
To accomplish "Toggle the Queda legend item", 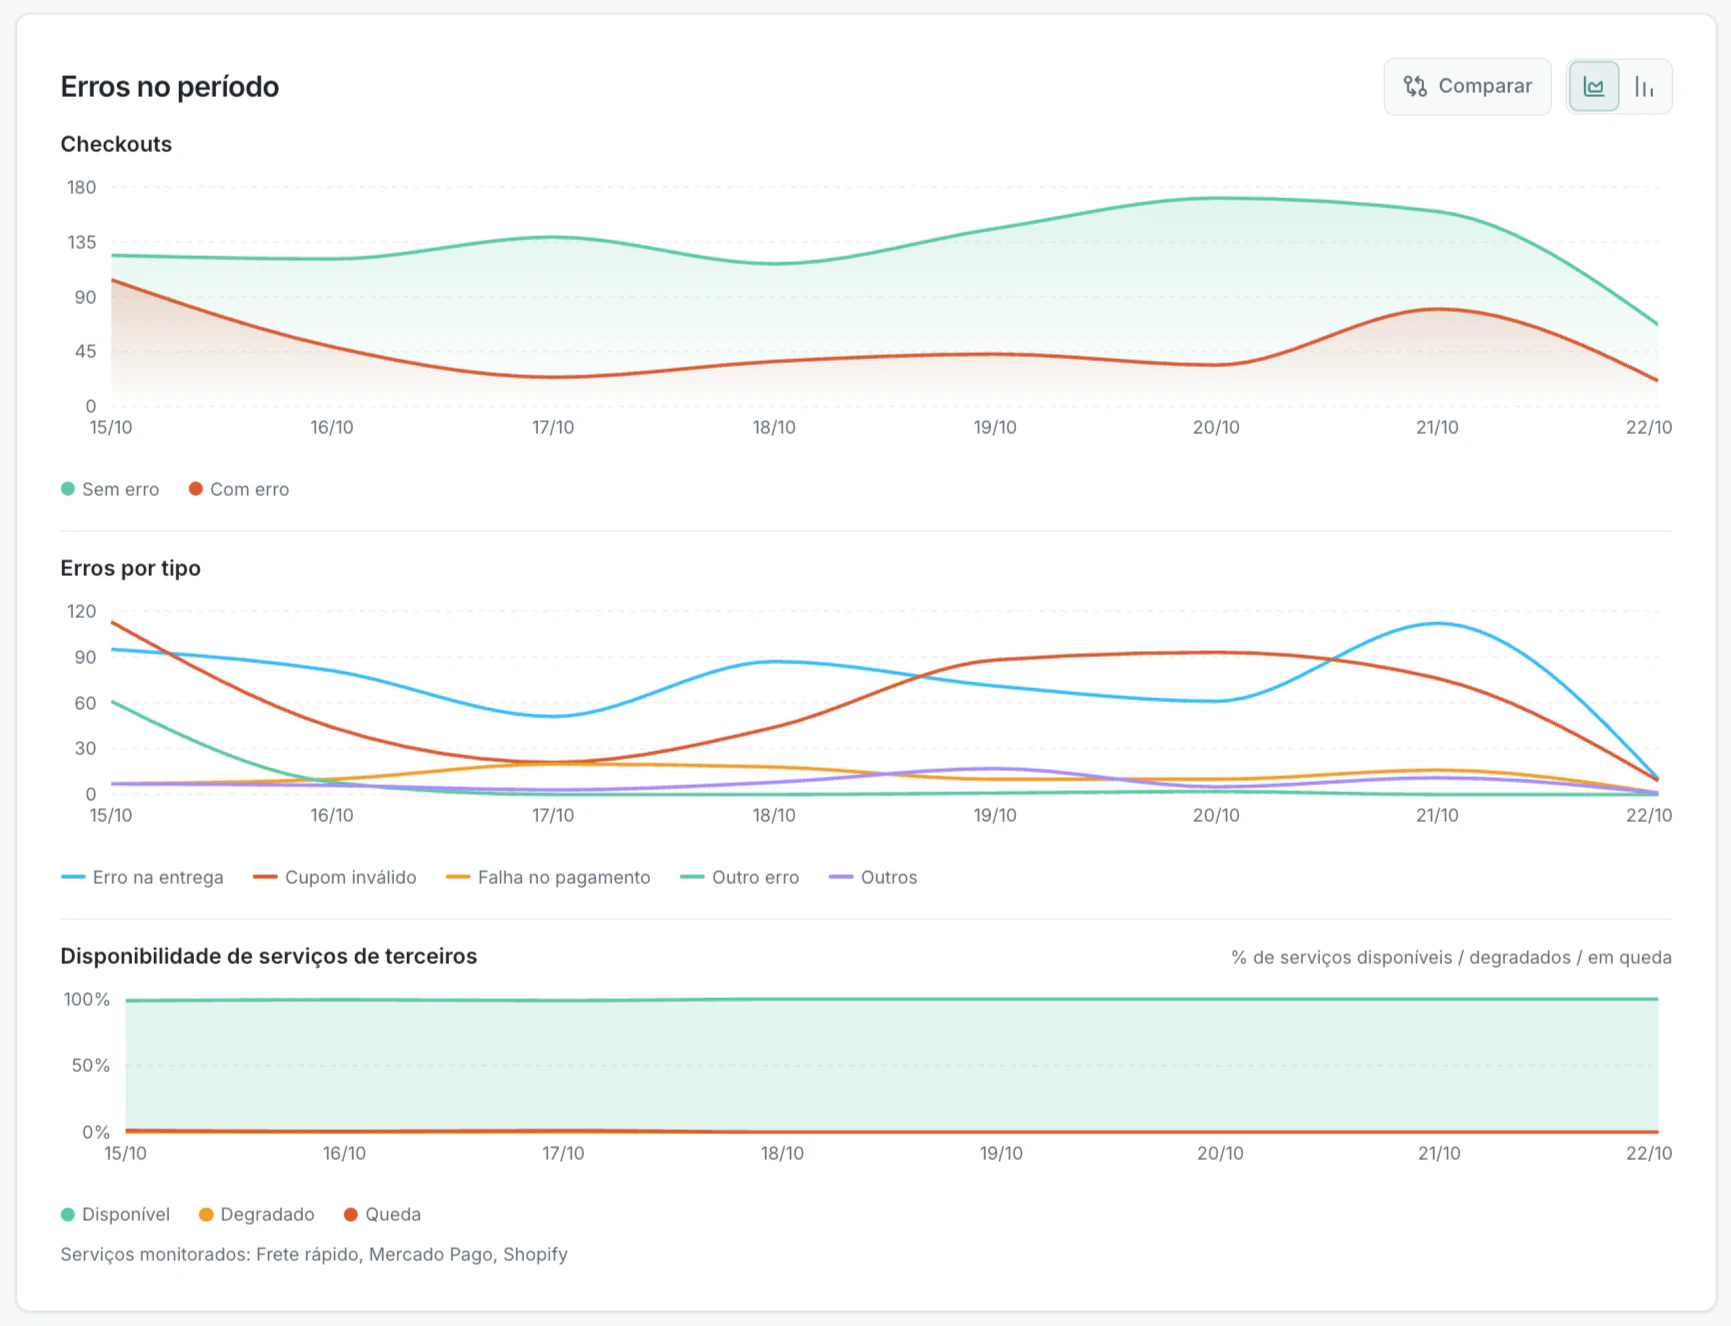I will coord(382,1214).
